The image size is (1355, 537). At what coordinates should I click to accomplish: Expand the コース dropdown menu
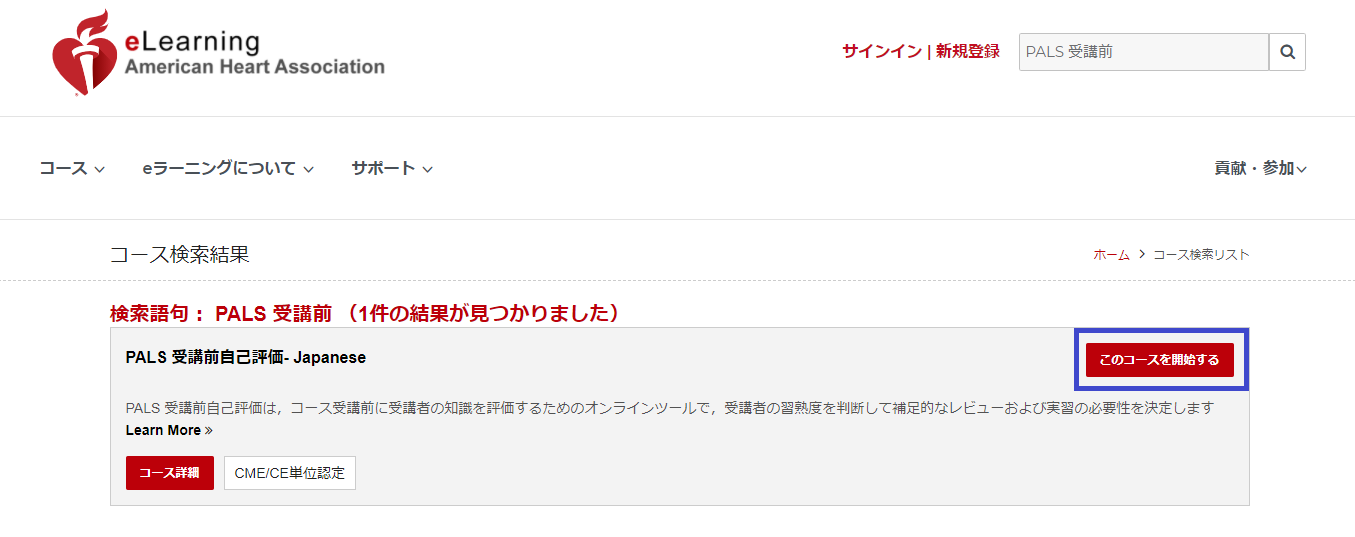(72, 168)
